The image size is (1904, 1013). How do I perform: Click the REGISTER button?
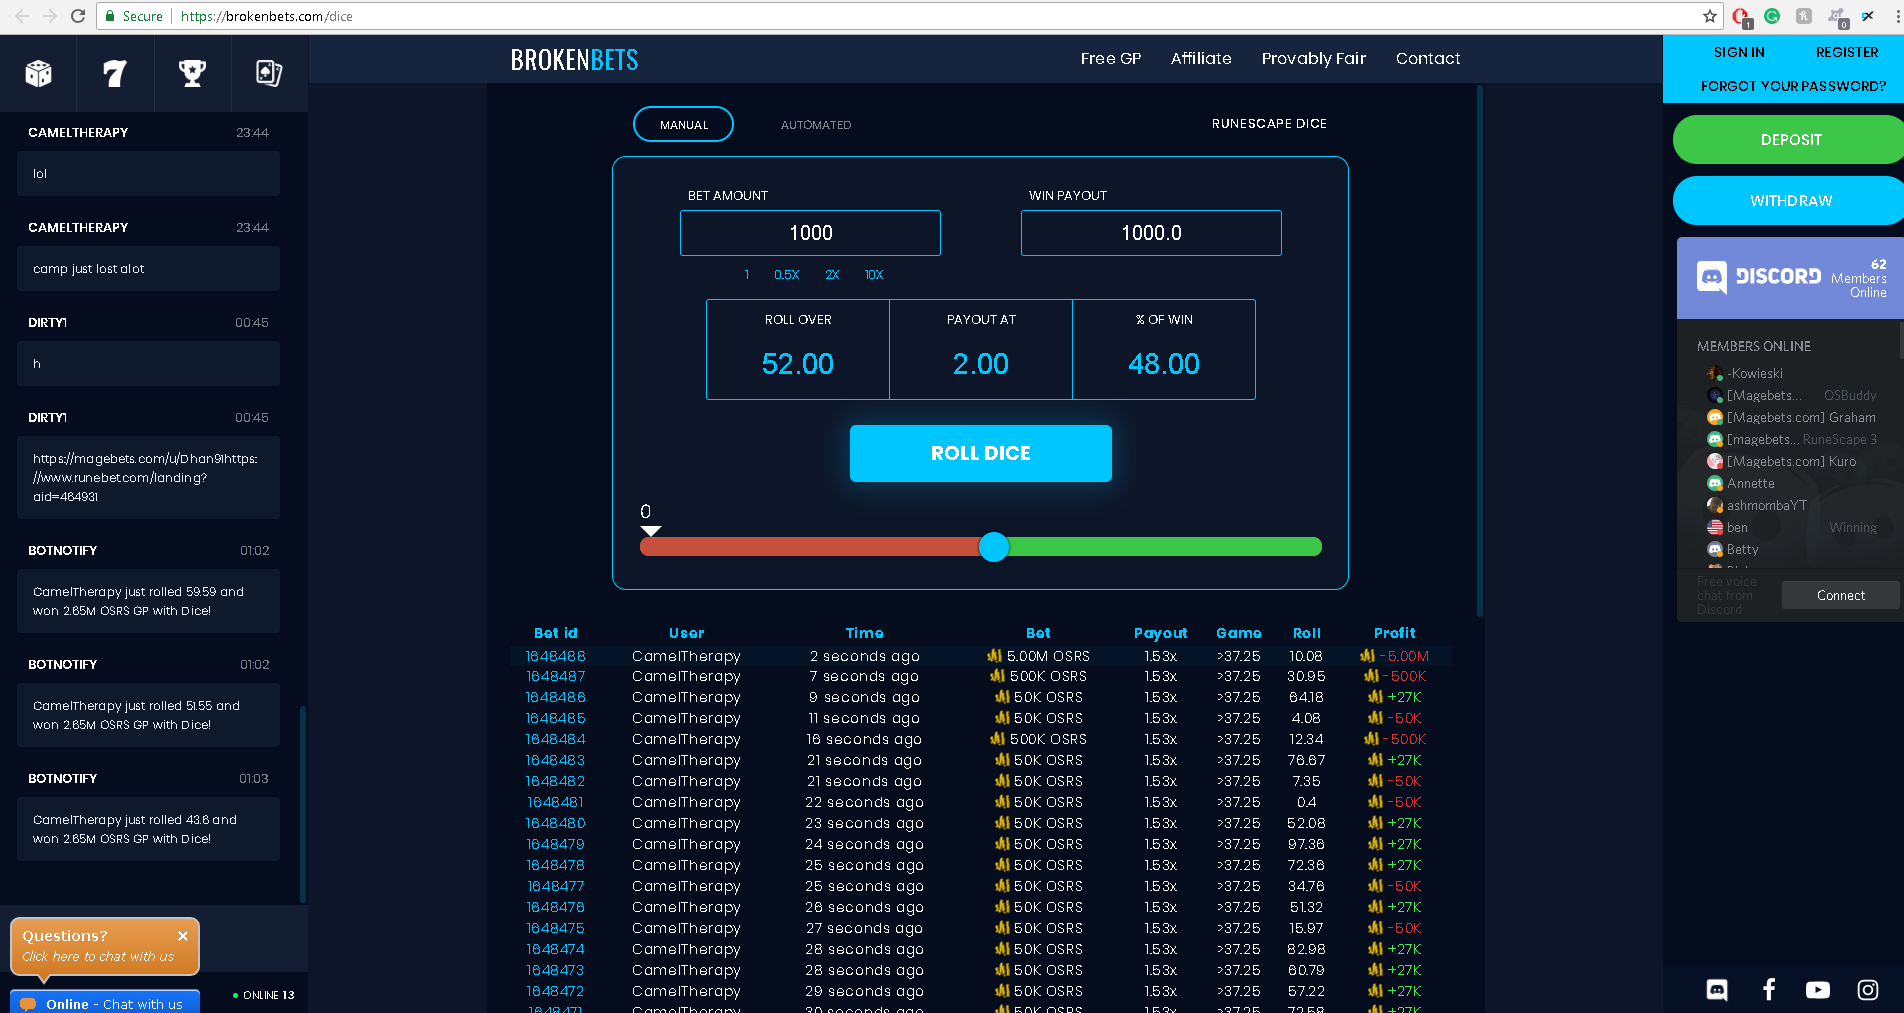pyautogui.click(x=1847, y=53)
